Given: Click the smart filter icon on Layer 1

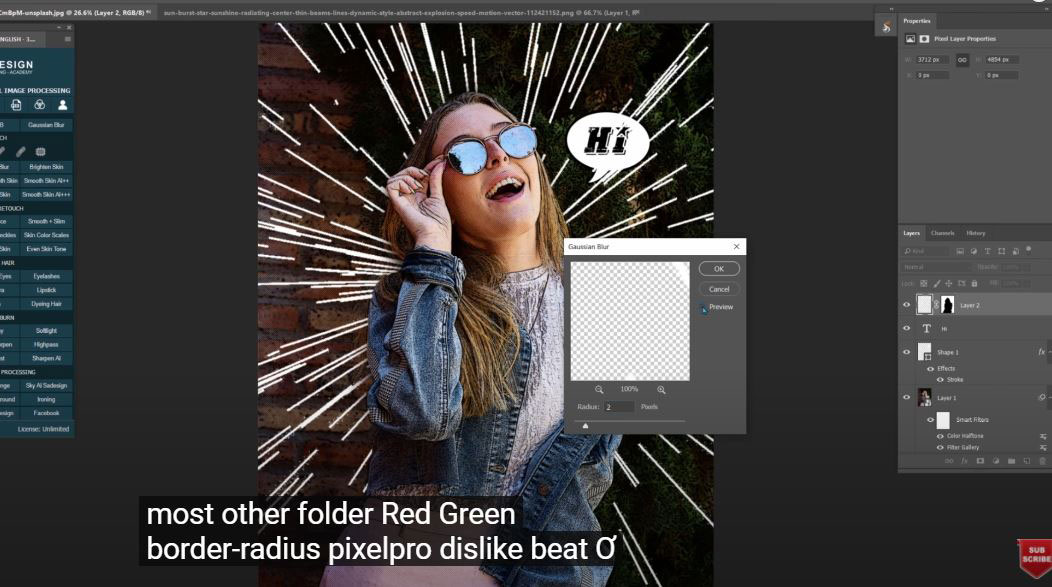Looking at the screenshot, I should coord(1042,397).
